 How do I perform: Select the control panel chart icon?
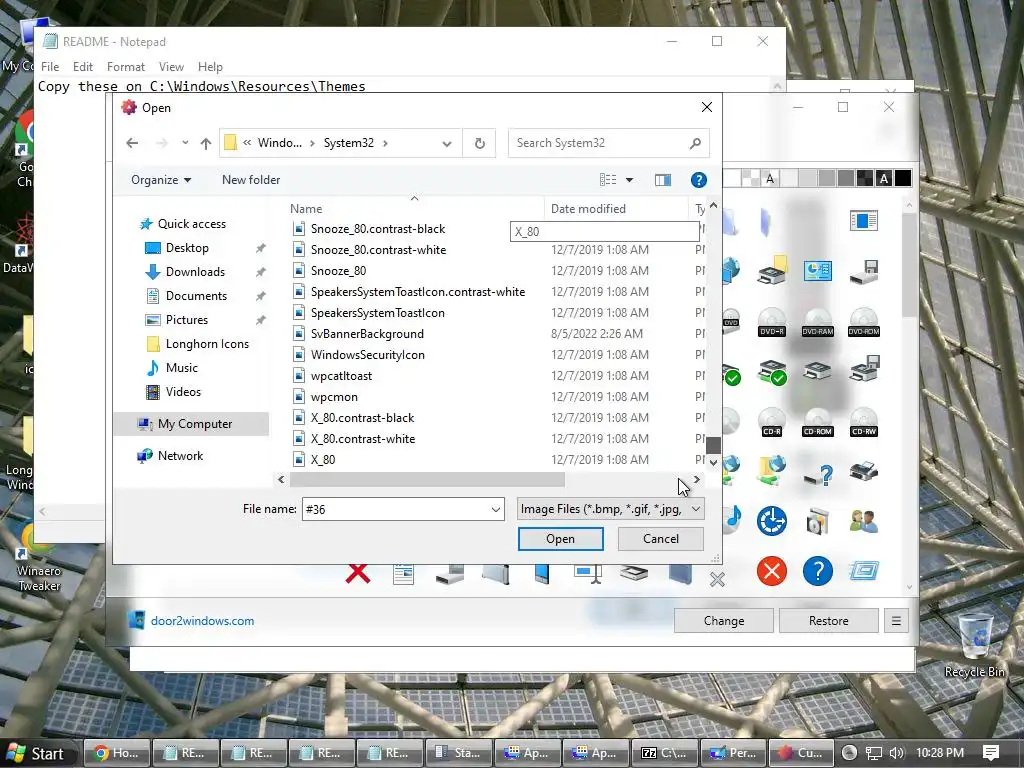click(818, 270)
